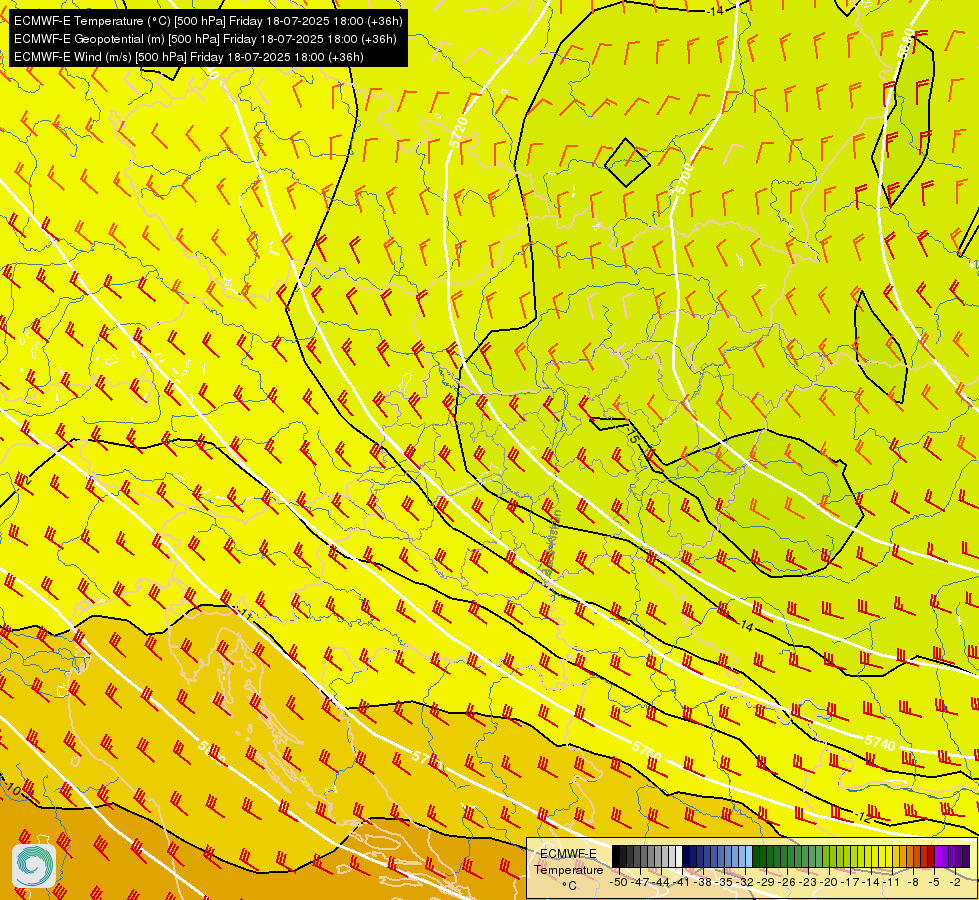Image resolution: width=979 pixels, height=900 pixels.
Task: Pick the black swatch at the legend's cold end
Action: [x=616, y=856]
